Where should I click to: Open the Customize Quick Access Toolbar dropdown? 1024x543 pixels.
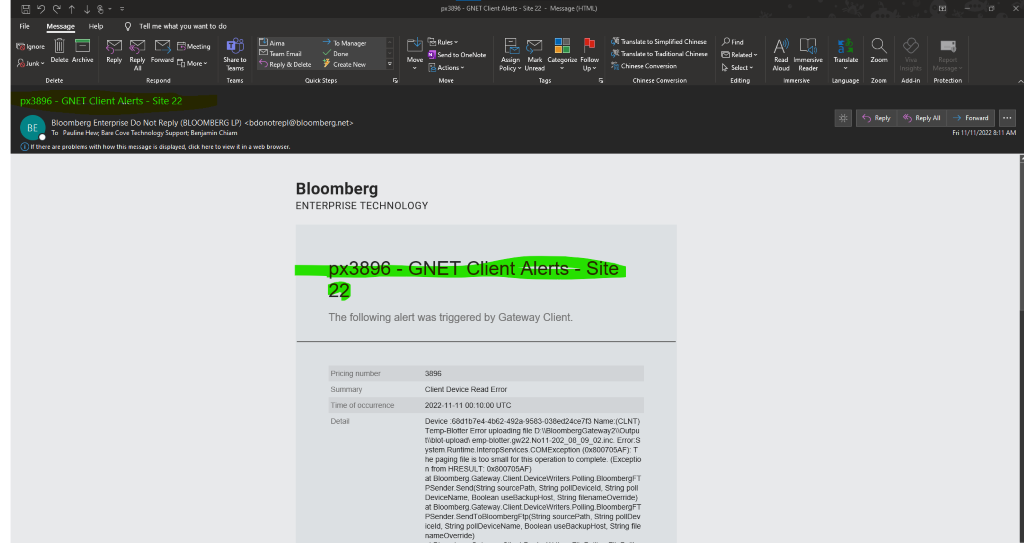(x=122, y=9)
